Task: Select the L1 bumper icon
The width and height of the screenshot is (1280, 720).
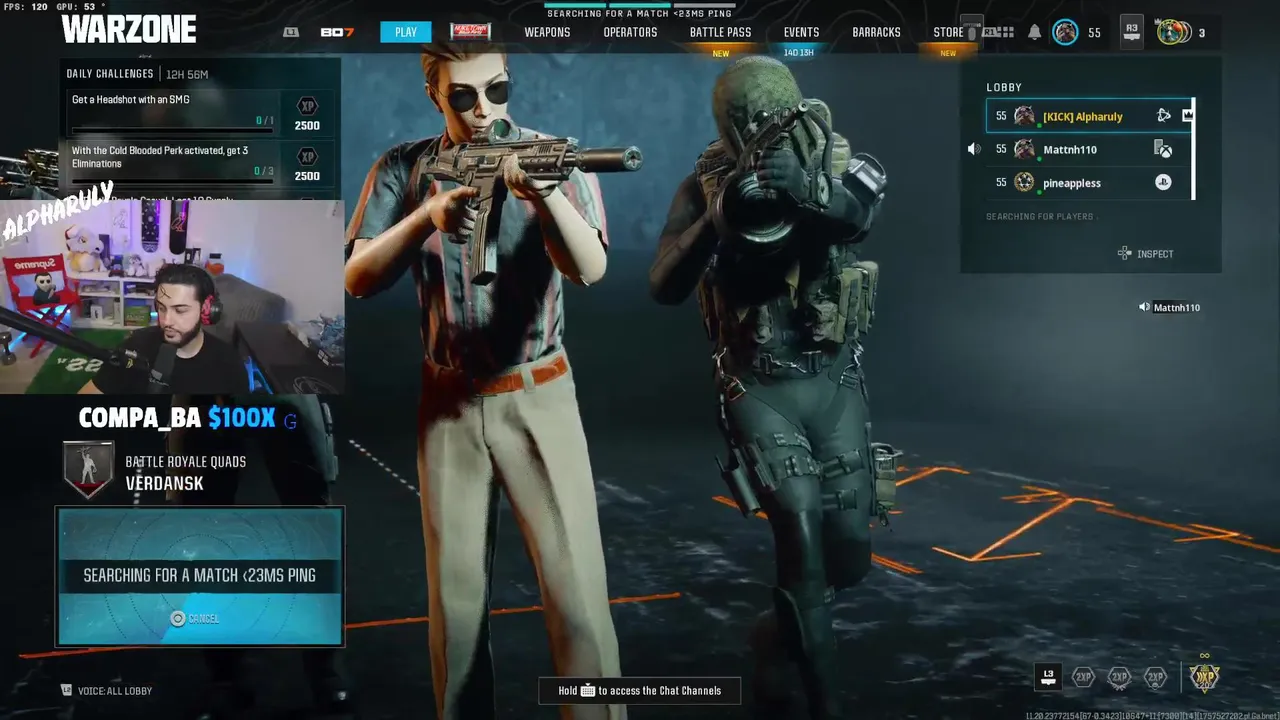Action: (291, 32)
